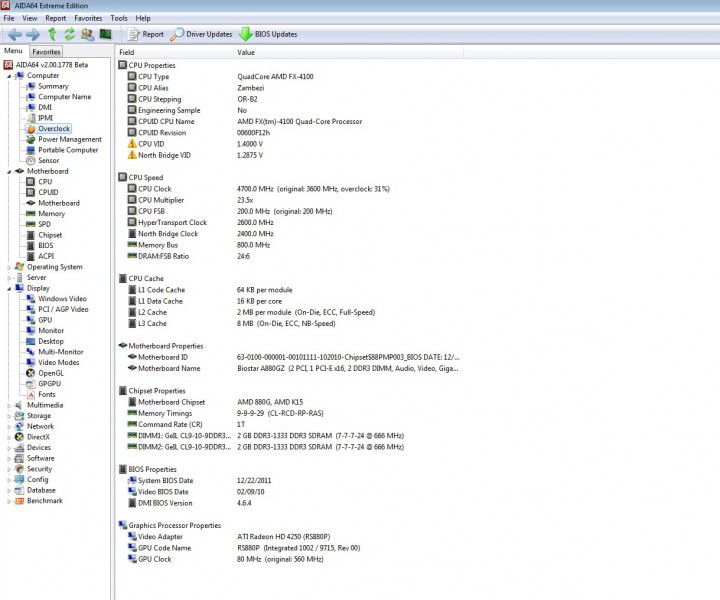Open Portable Computer in the tree

coord(68,150)
